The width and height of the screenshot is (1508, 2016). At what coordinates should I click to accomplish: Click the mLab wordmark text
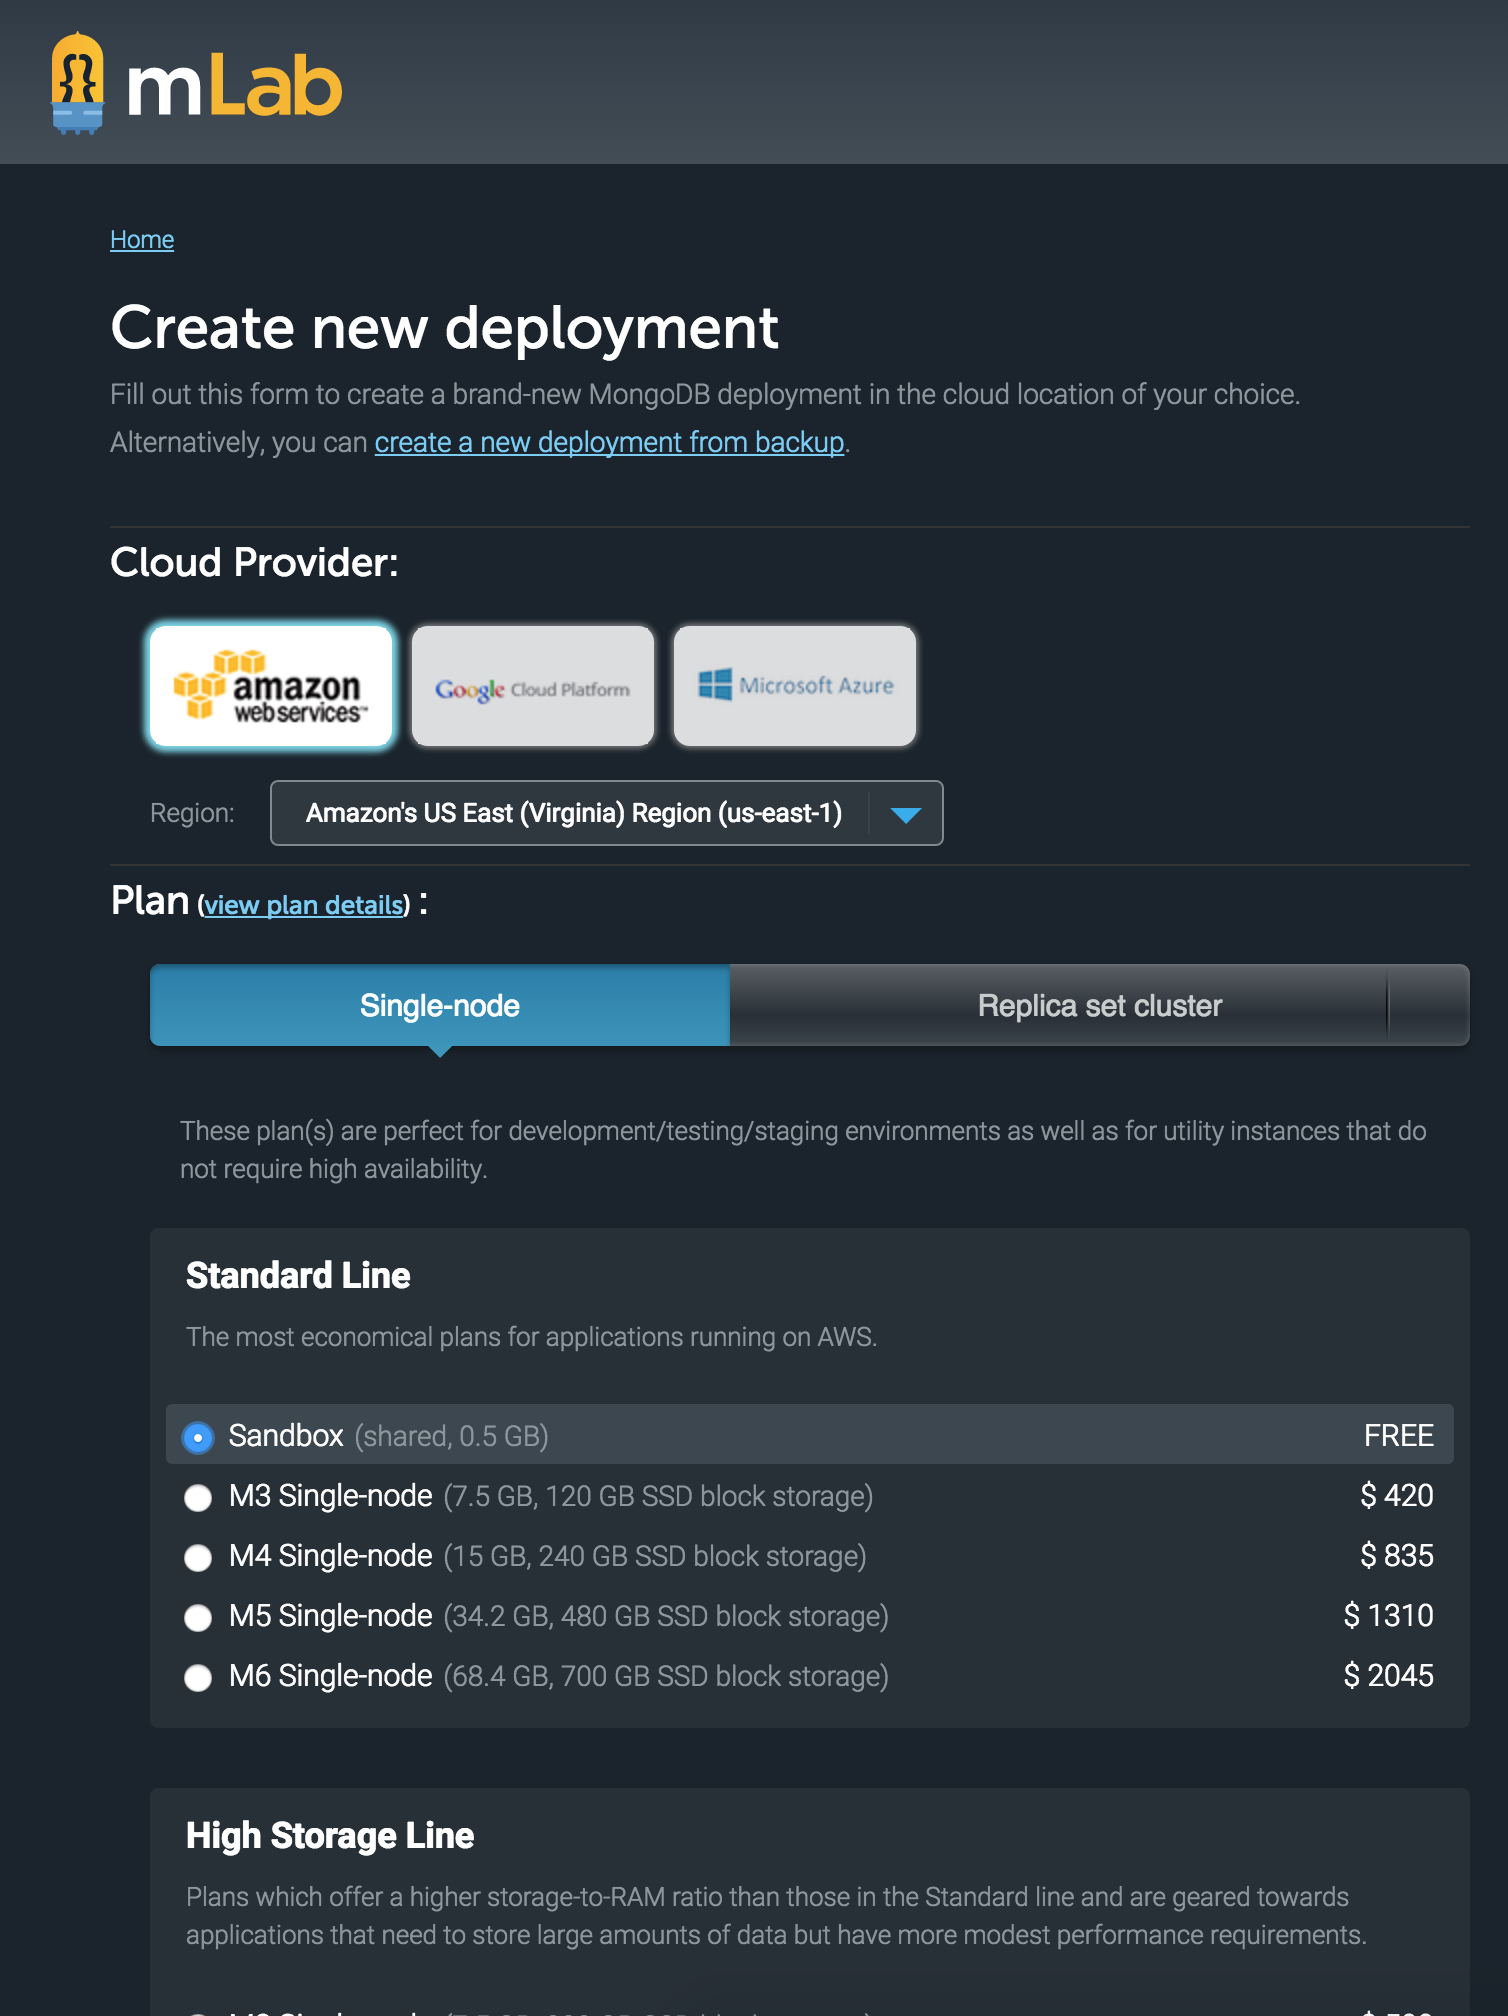[235, 87]
